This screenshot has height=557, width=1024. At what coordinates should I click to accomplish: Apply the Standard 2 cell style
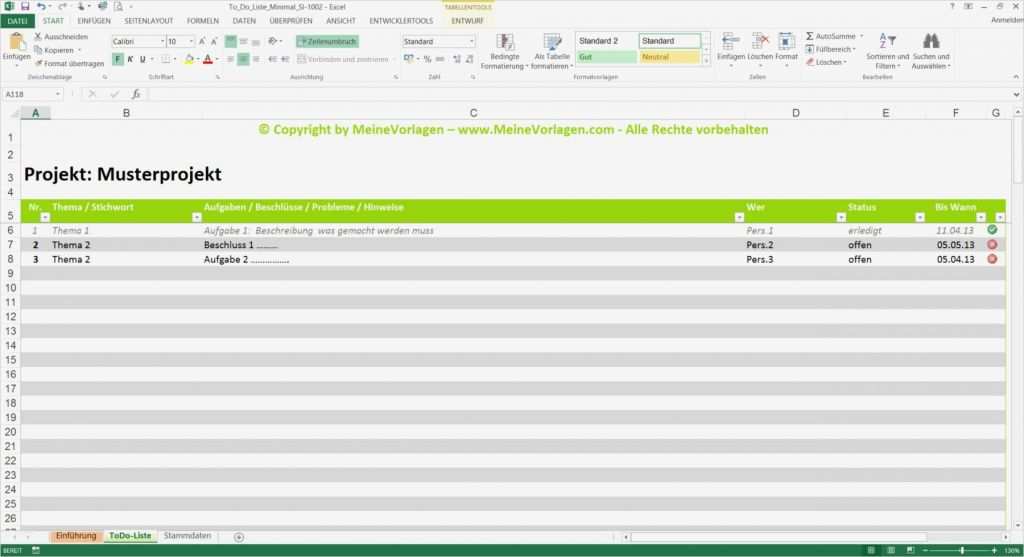coord(606,40)
